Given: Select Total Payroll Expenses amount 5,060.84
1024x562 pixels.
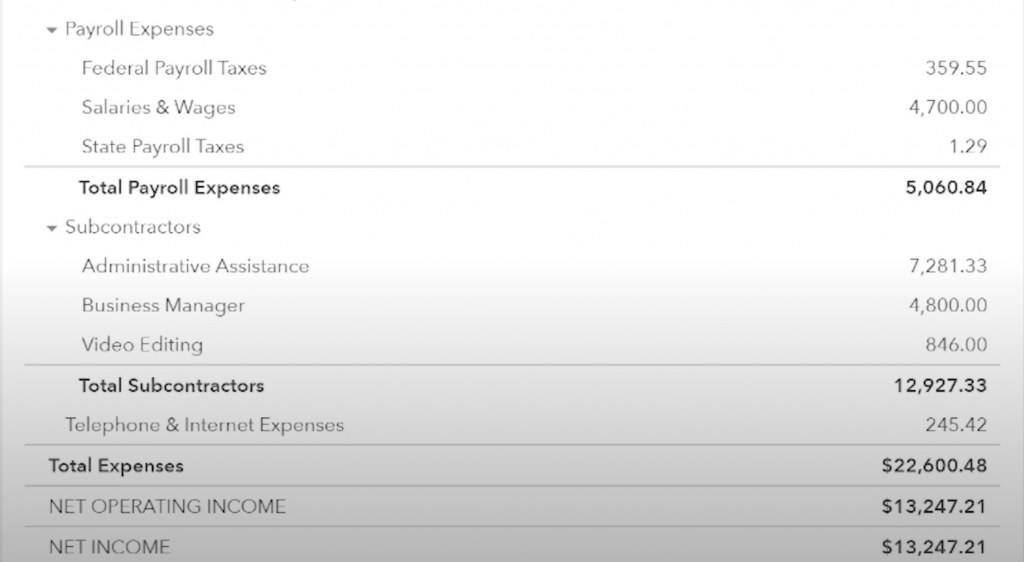Looking at the screenshot, I should point(946,188).
